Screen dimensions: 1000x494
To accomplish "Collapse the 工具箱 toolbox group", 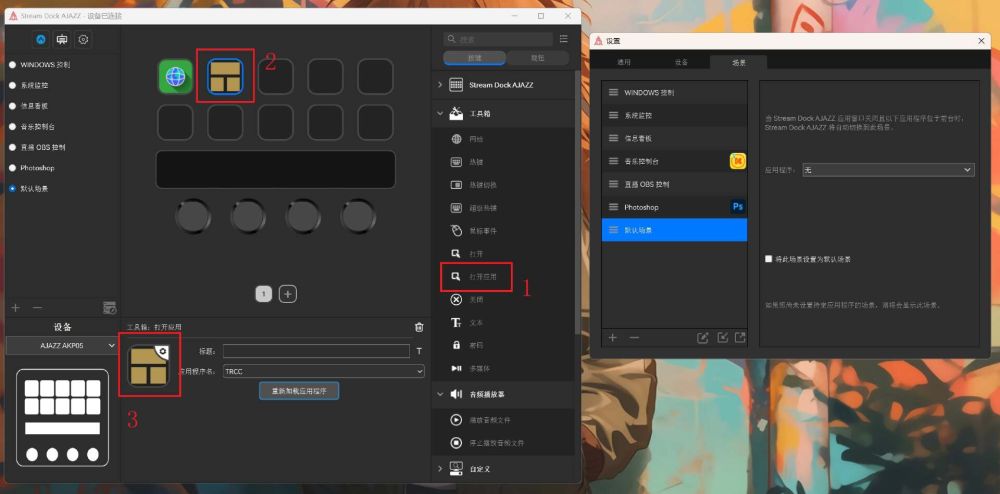I will point(439,113).
